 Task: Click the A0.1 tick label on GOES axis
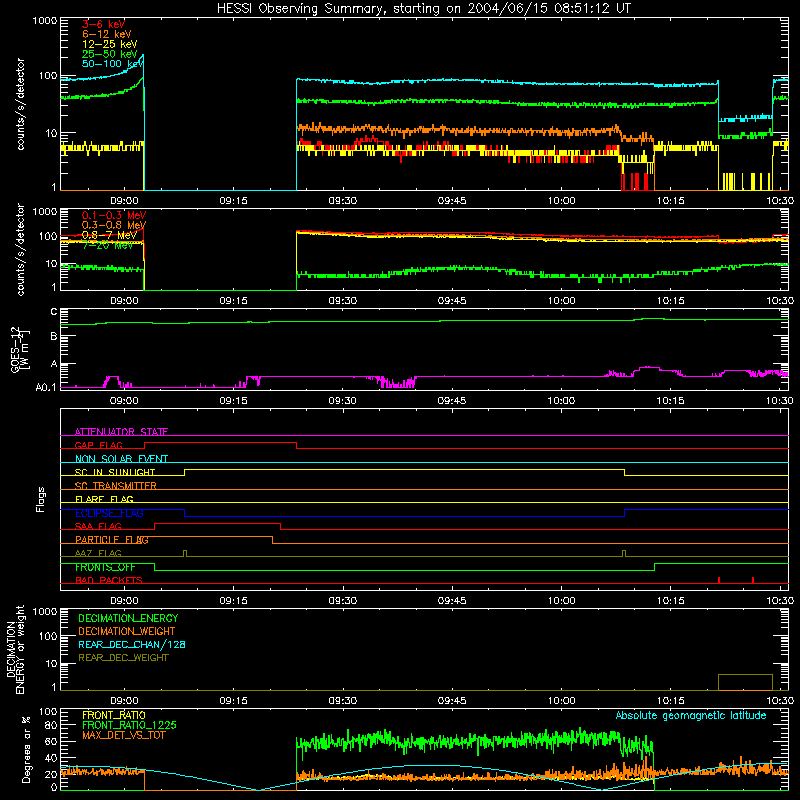46,388
